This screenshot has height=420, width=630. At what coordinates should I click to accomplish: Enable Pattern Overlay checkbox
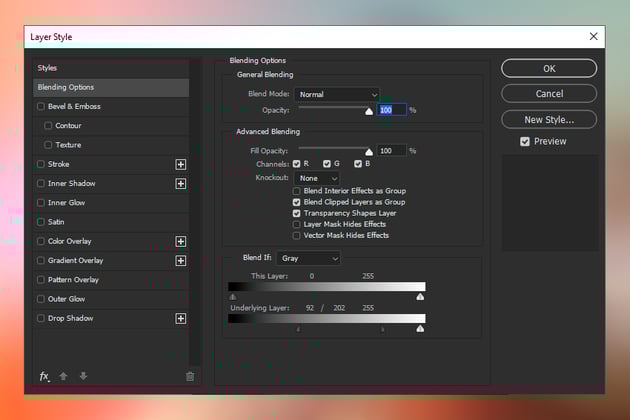41,280
